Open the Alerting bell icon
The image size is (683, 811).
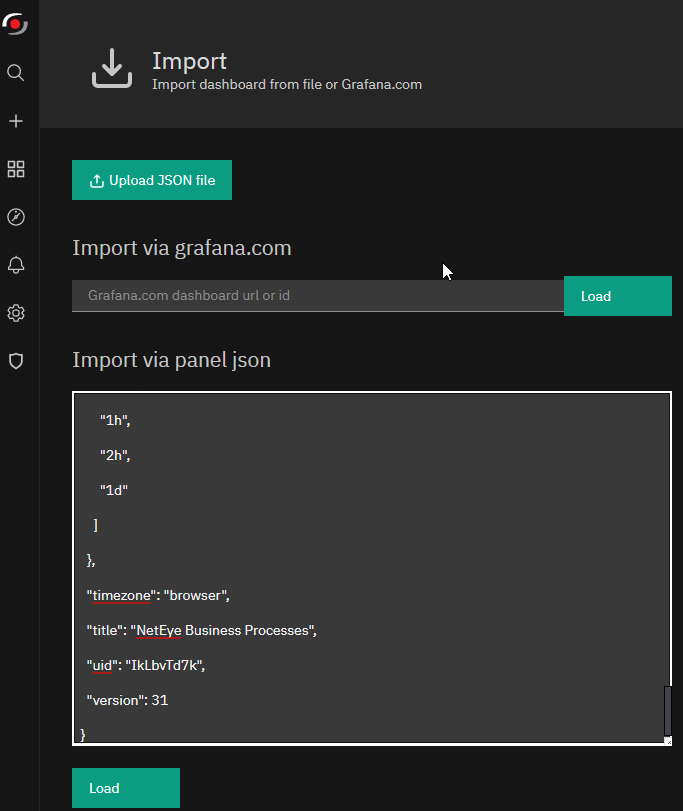pos(16,265)
